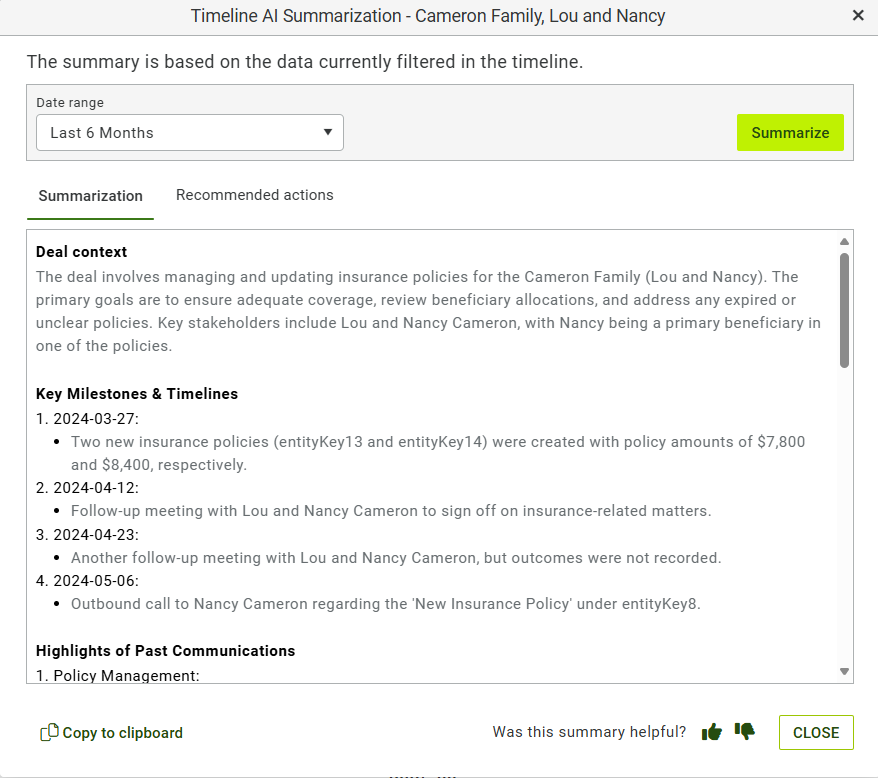Click the Summarize button

pyautogui.click(x=790, y=133)
